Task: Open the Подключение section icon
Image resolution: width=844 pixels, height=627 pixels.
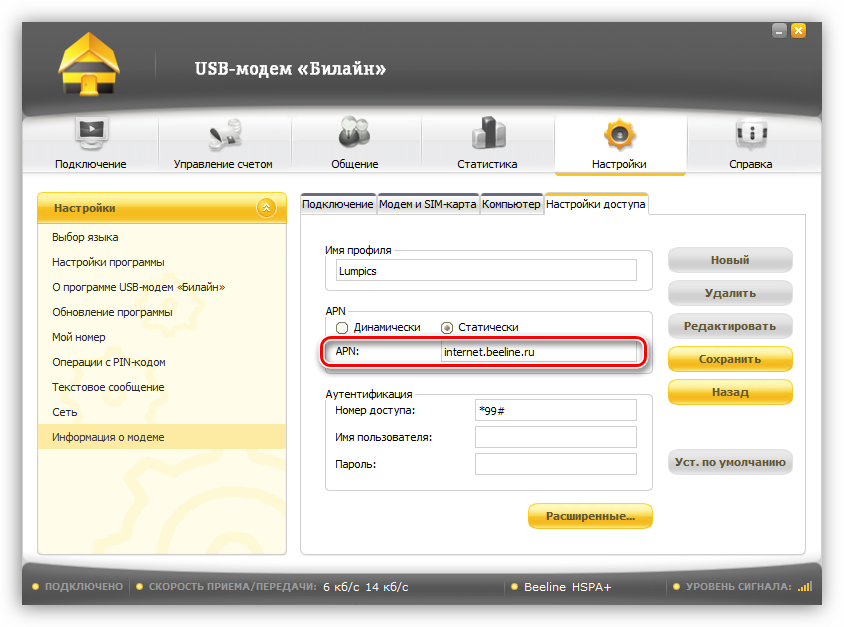Action: [x=91, y=134]
